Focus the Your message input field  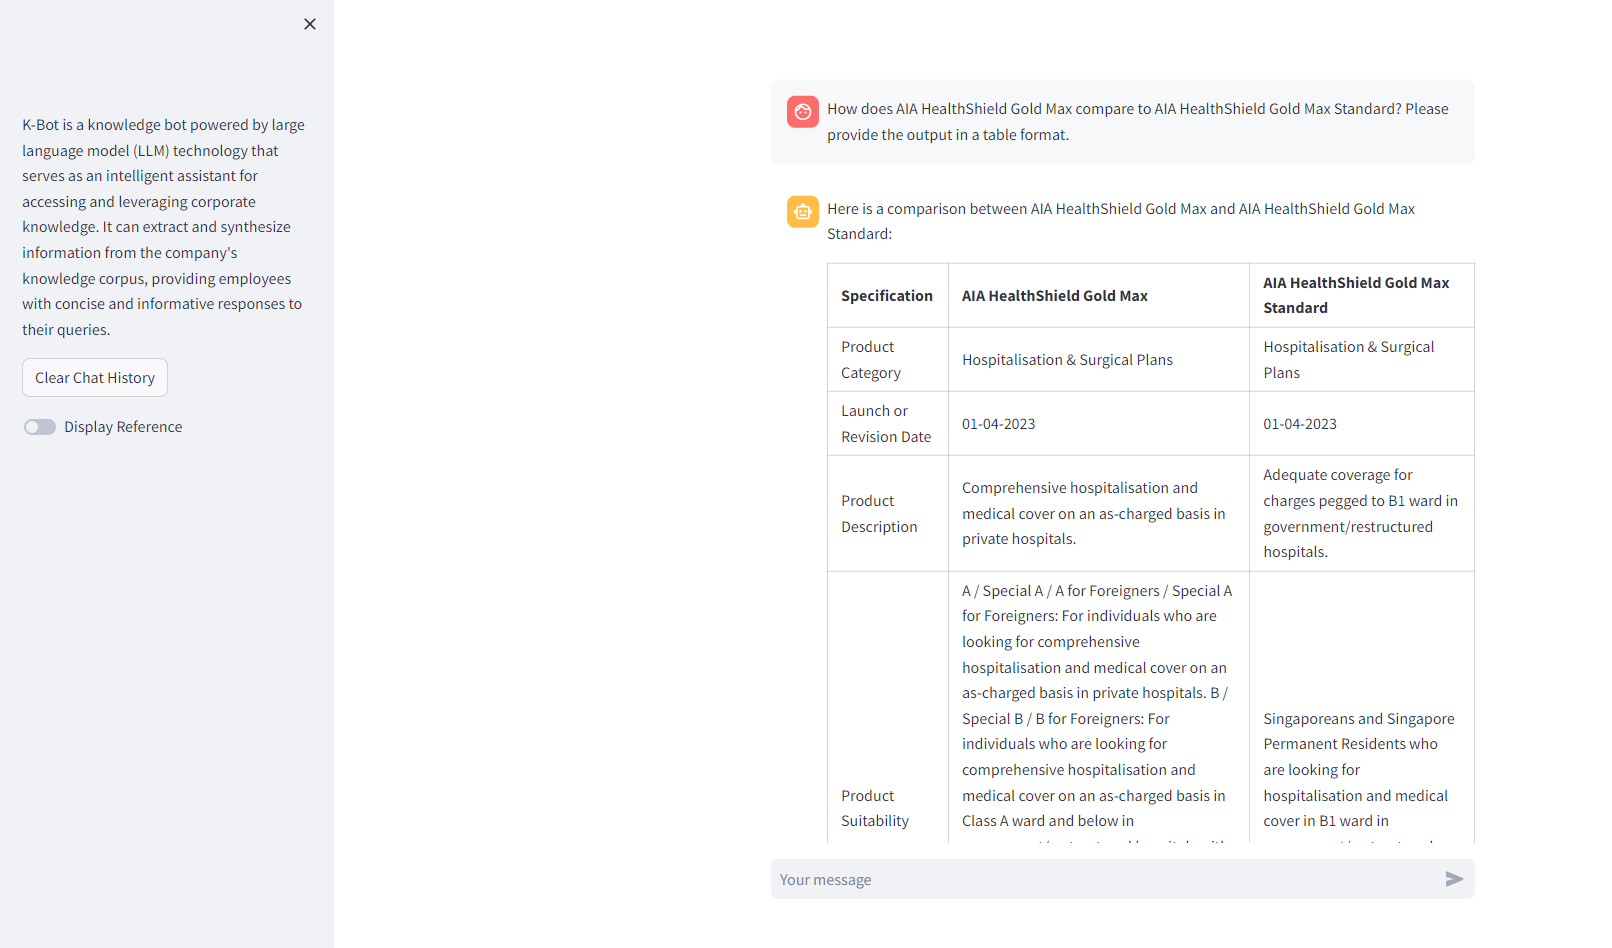click(1106, 879)
